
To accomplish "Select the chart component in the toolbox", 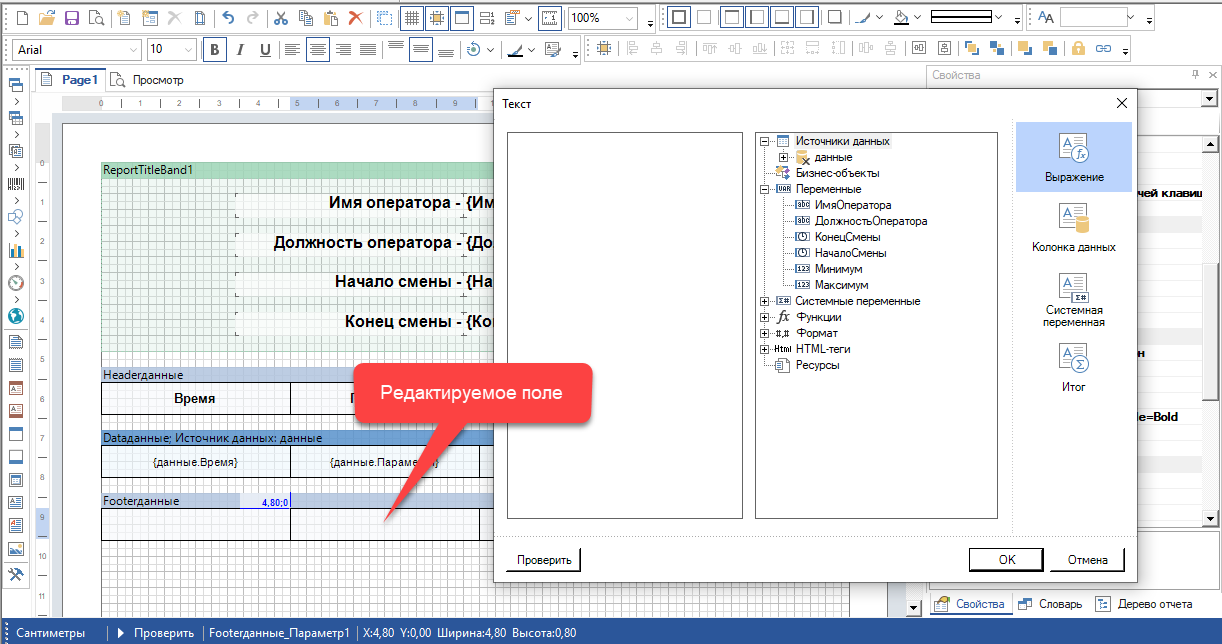I will click(16, 251).
